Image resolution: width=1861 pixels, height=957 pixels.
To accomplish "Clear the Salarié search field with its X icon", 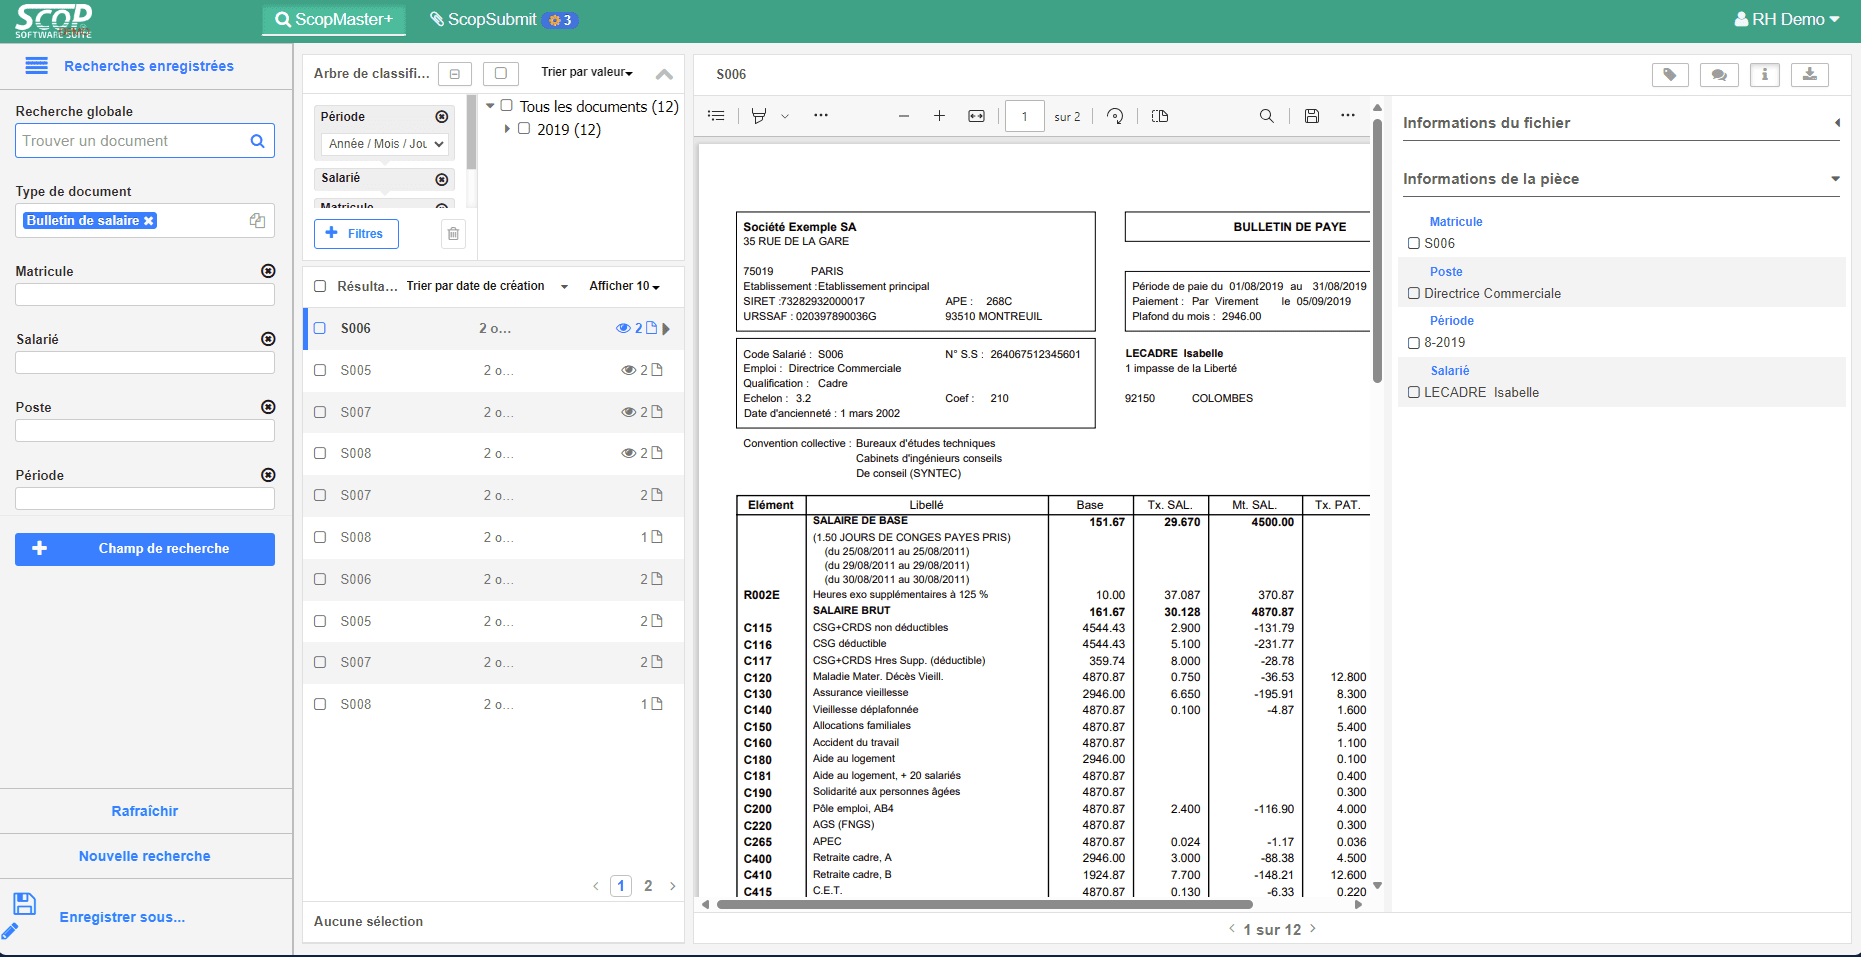I will tap(268, 339).
